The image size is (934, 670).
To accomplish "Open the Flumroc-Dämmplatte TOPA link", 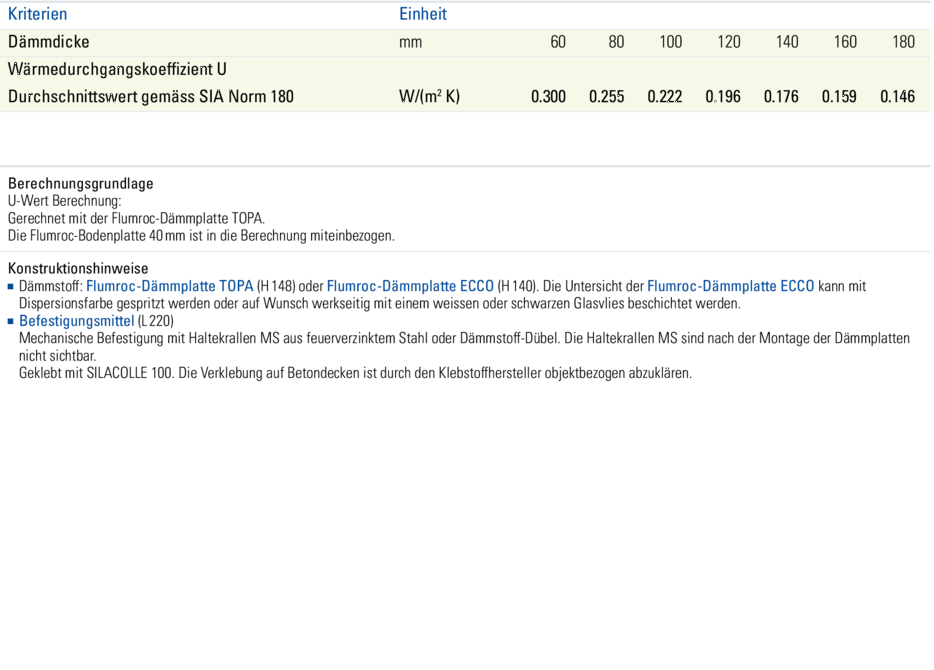I will 169,286.
